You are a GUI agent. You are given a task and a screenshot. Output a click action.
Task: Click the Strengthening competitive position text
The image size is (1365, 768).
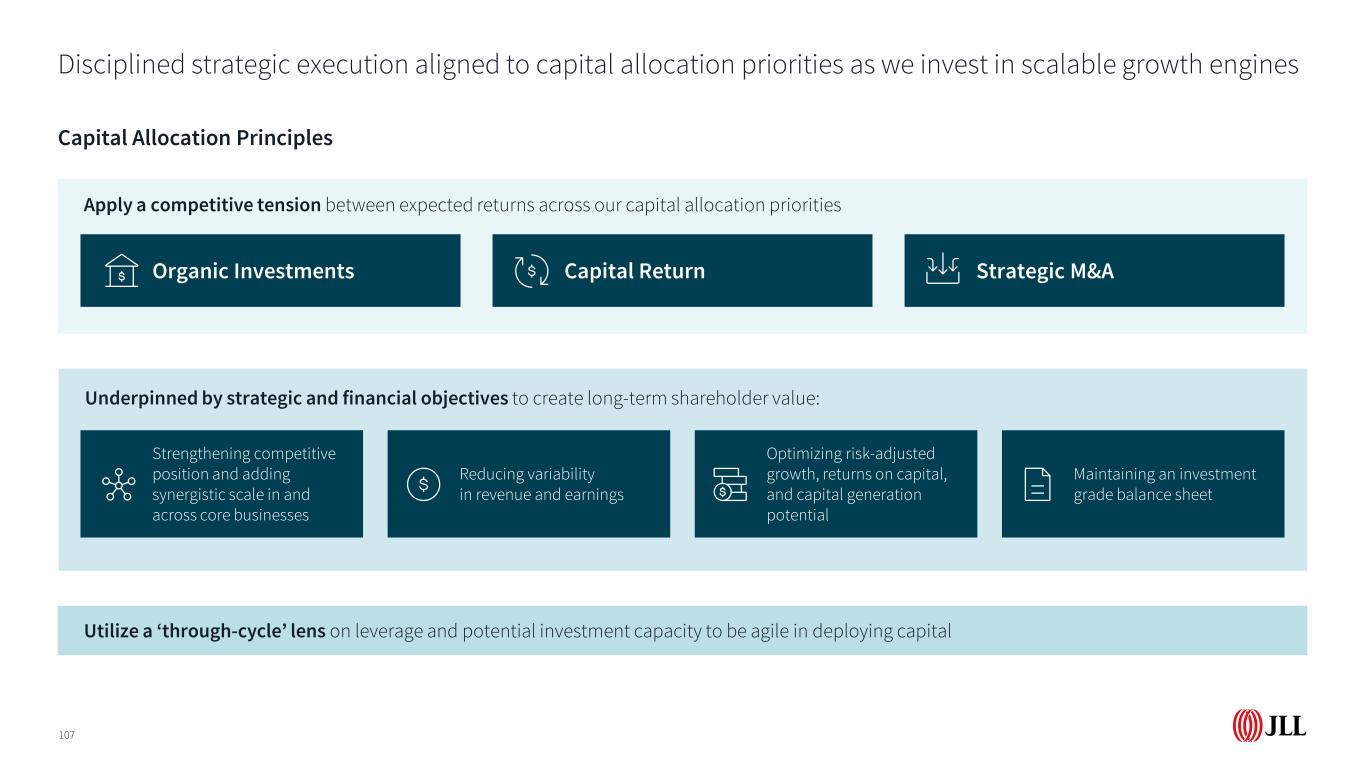(x=244, y=484)
